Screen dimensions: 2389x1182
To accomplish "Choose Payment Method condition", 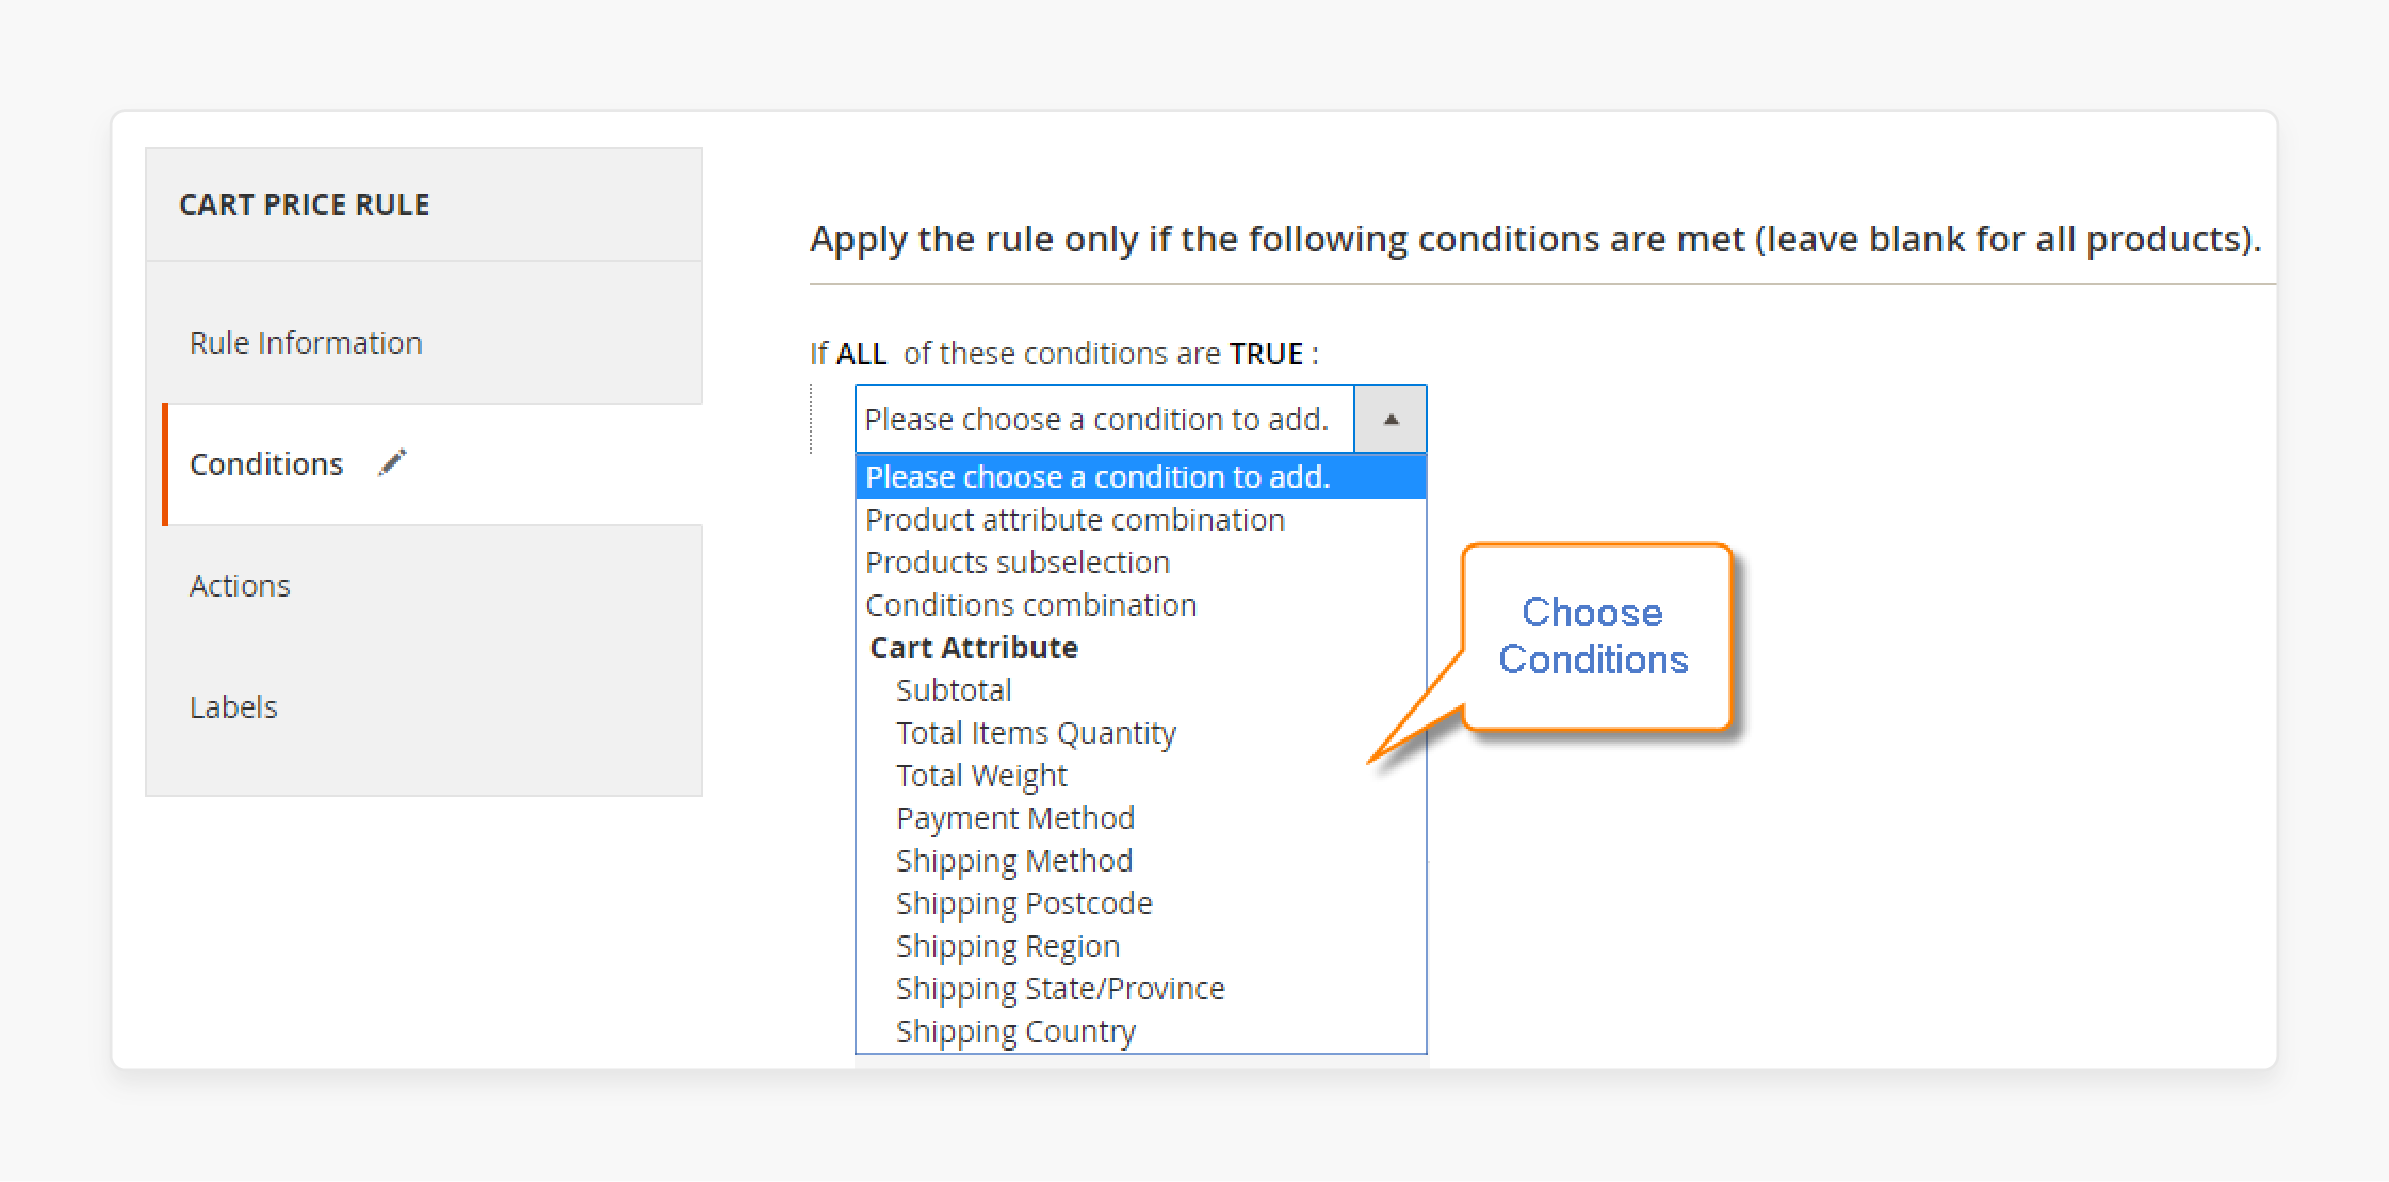I will 1014,817.
